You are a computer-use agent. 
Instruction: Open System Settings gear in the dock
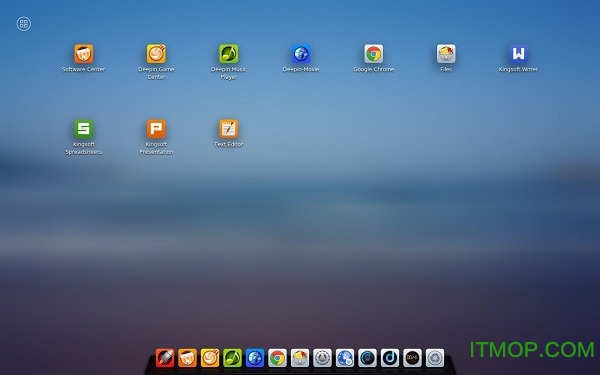(x=323, y=358)
